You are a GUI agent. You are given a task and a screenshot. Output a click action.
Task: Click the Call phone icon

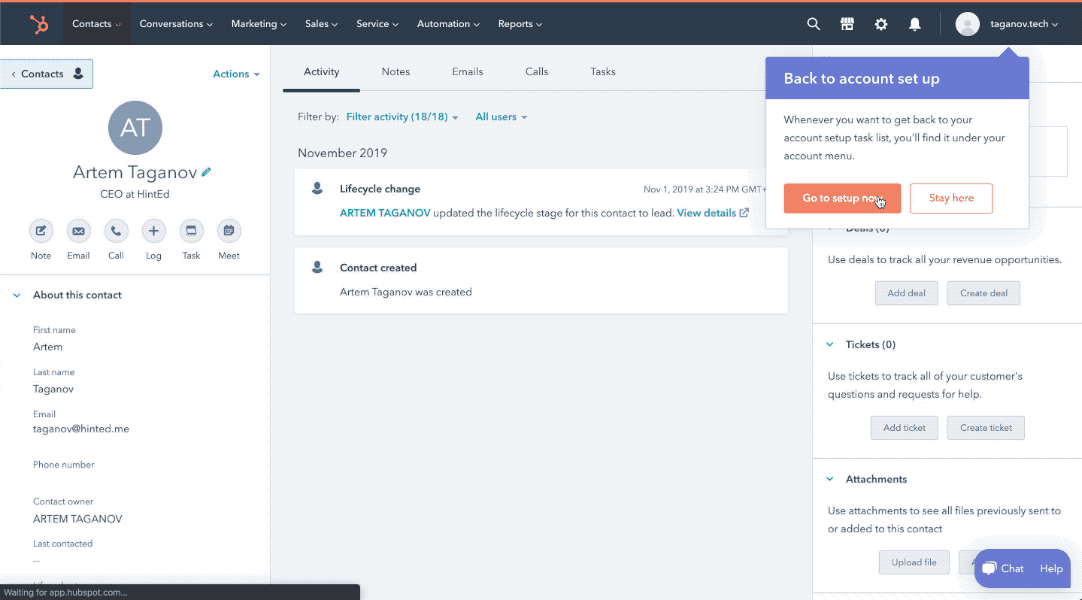click(116, 231)
